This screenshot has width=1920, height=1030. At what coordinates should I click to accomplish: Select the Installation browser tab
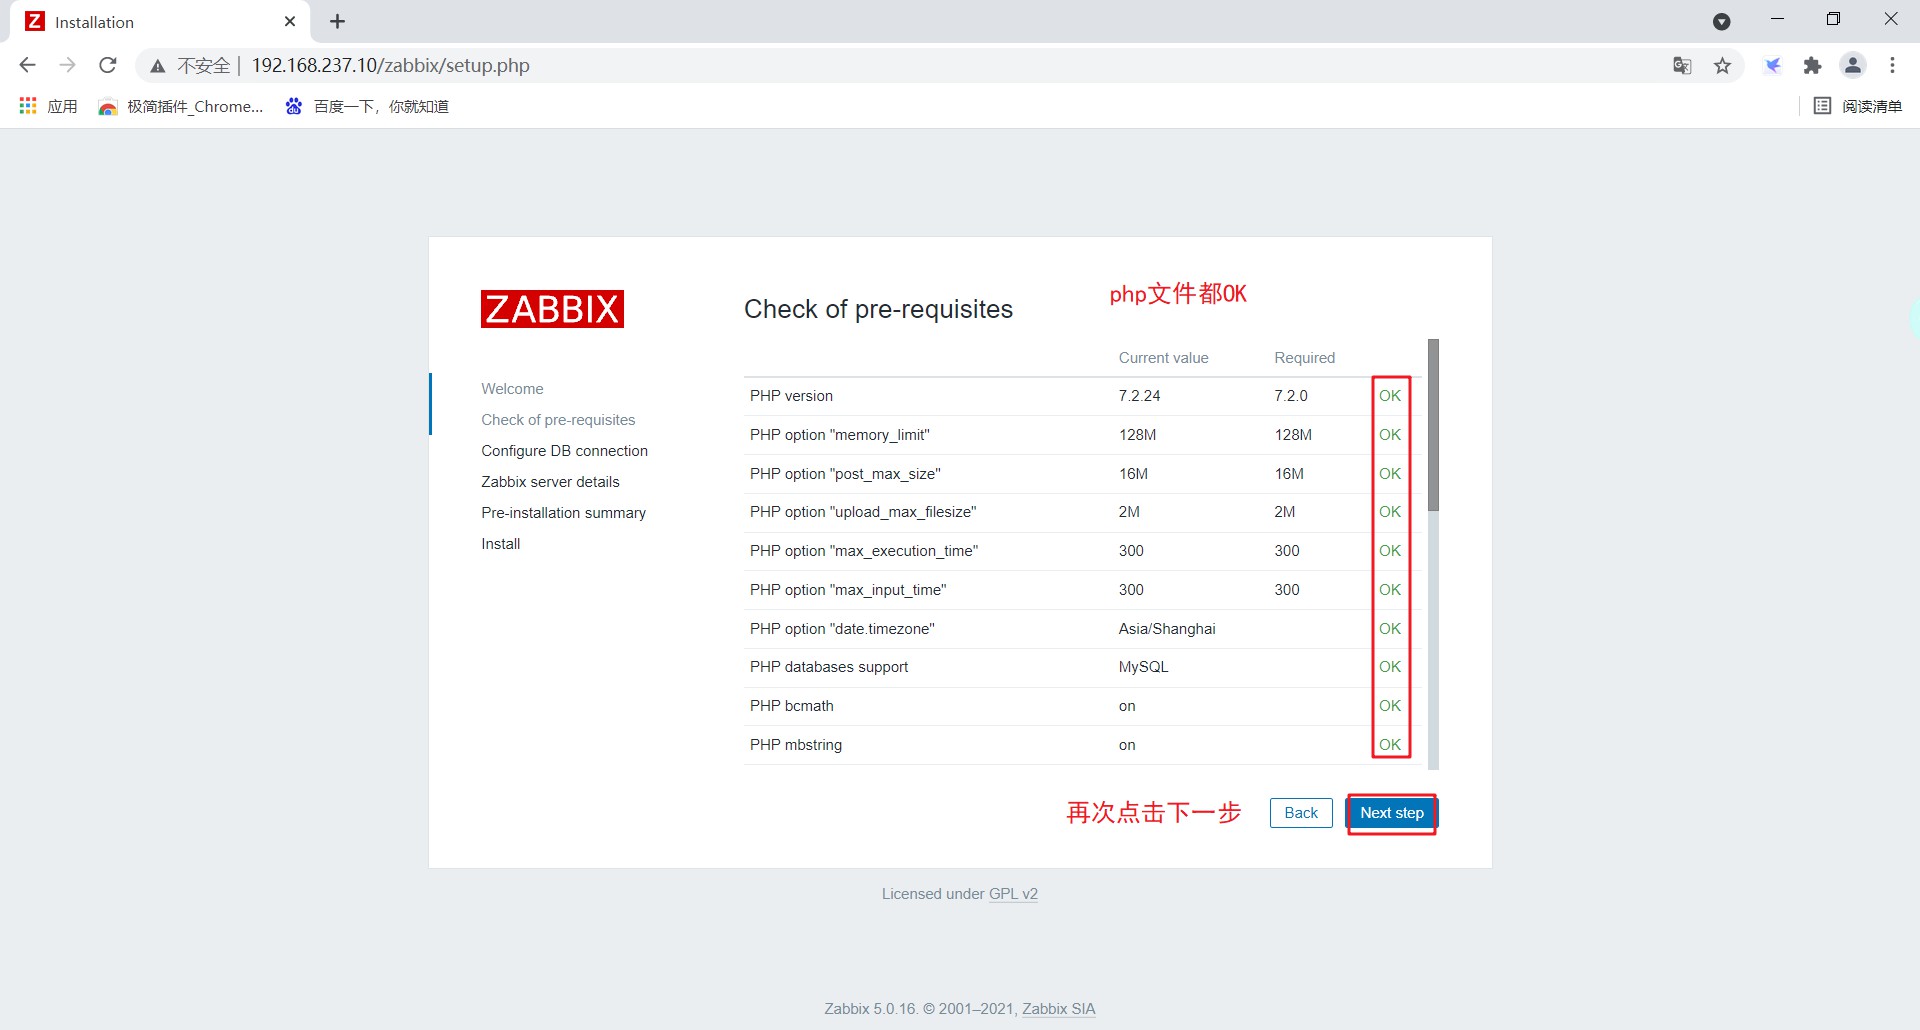click(x=160, y=21)
